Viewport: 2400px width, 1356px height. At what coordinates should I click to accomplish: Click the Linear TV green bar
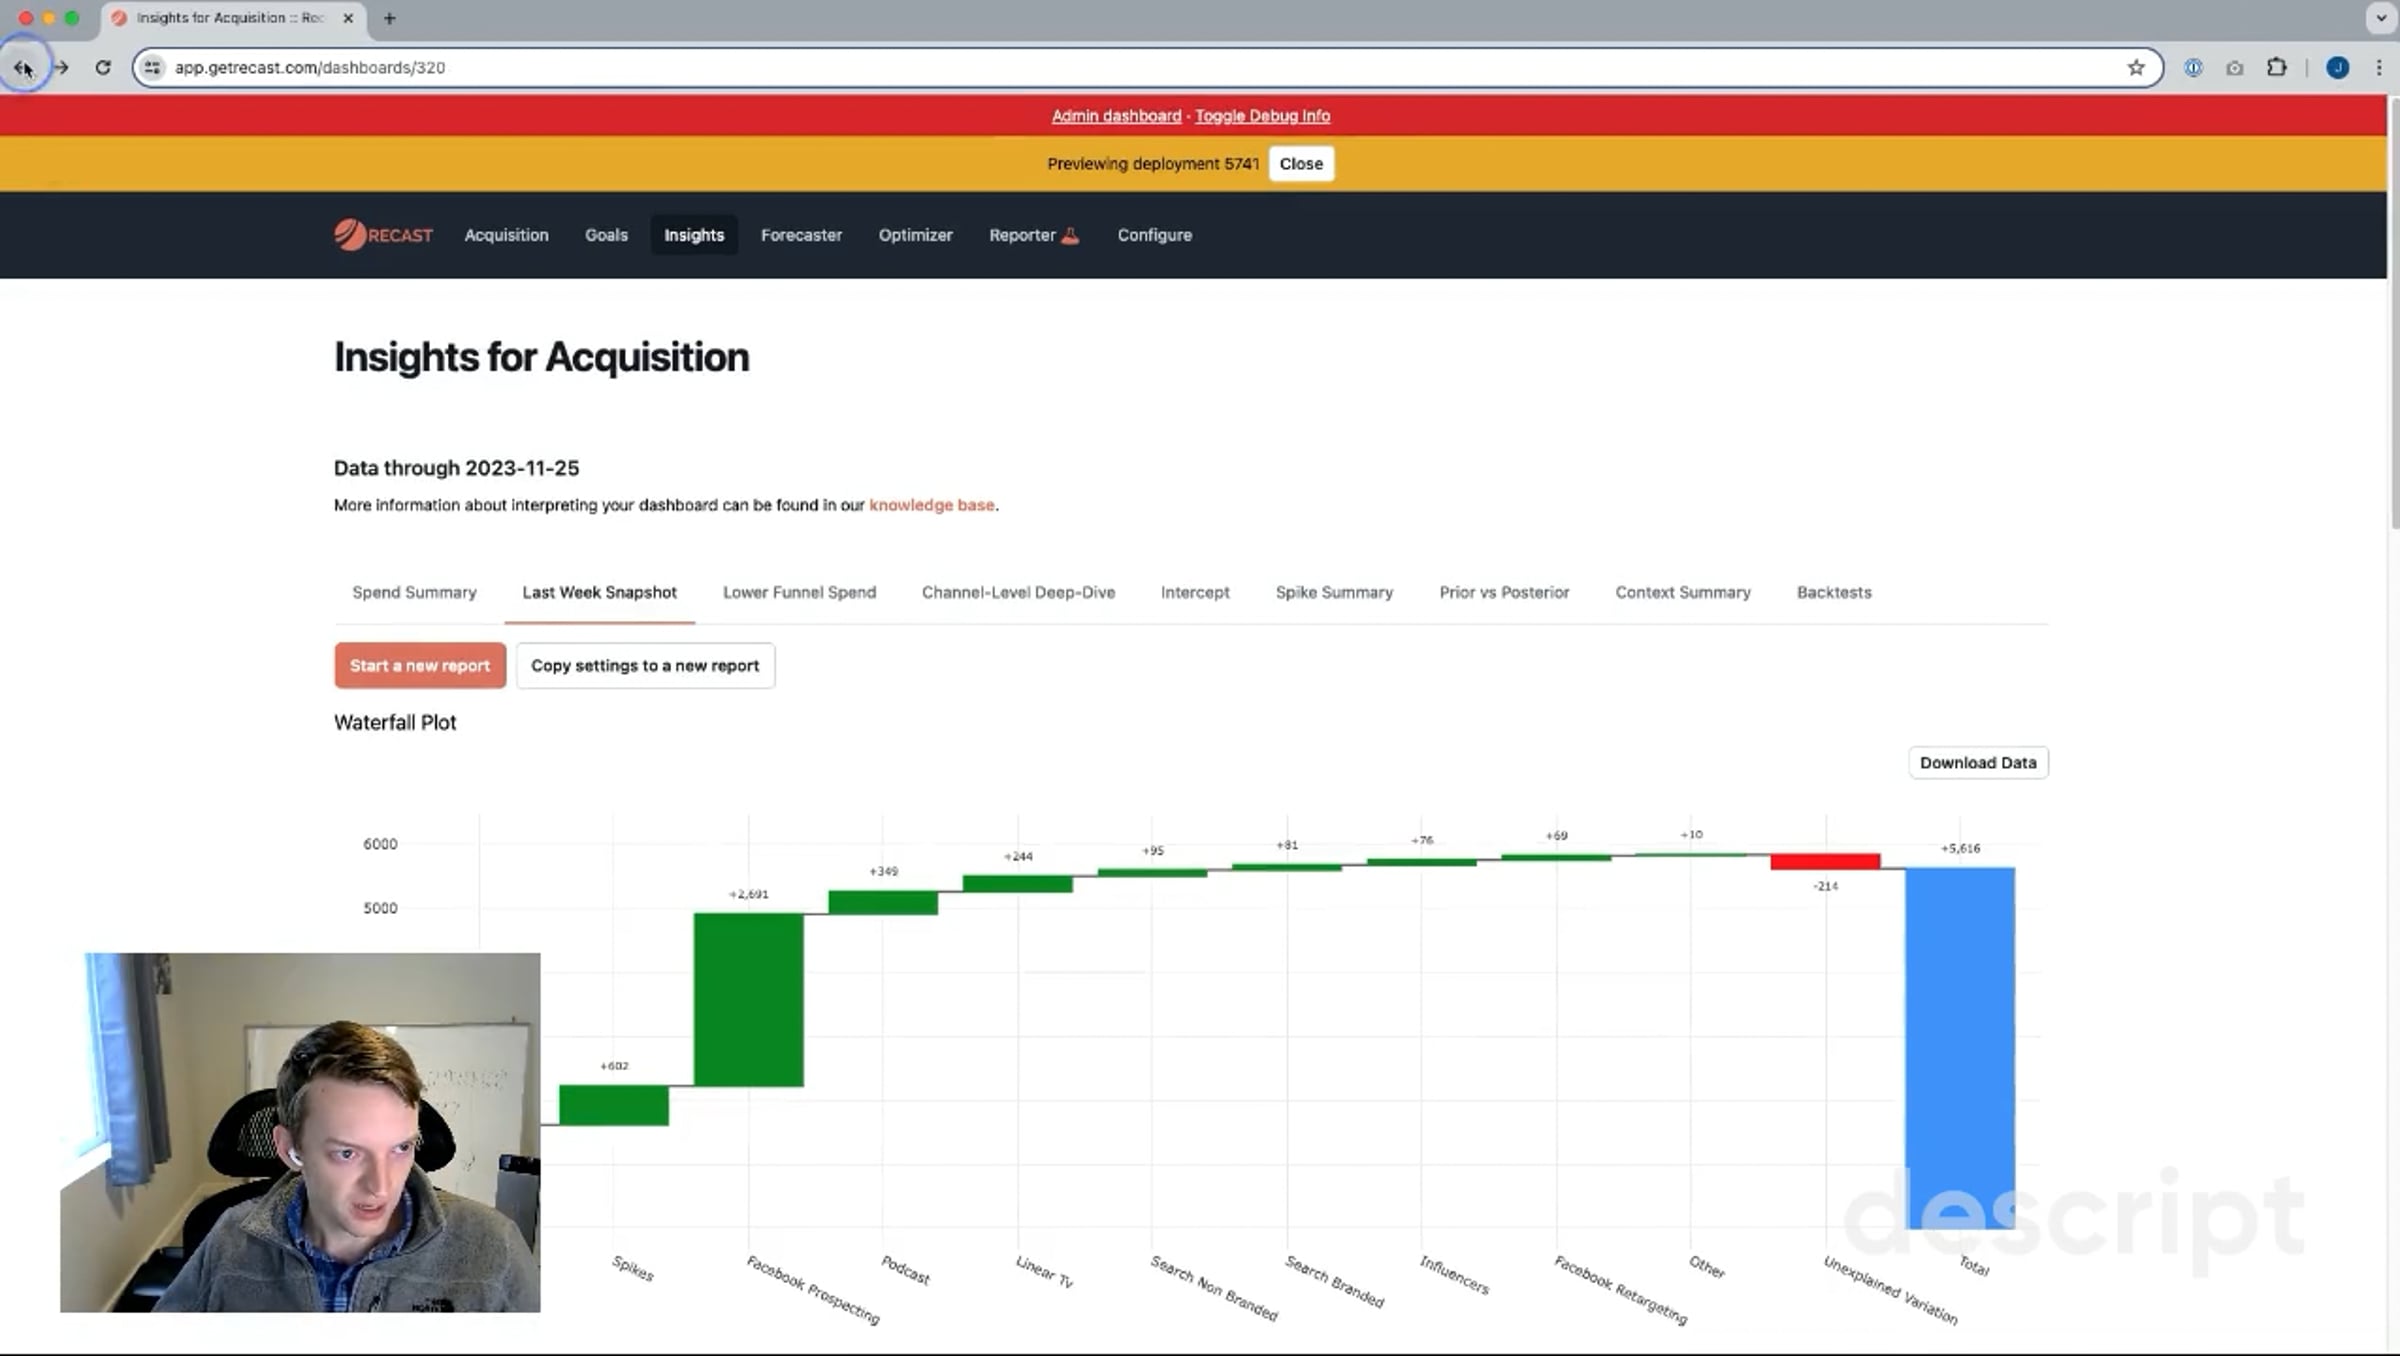coord(1018,884)
